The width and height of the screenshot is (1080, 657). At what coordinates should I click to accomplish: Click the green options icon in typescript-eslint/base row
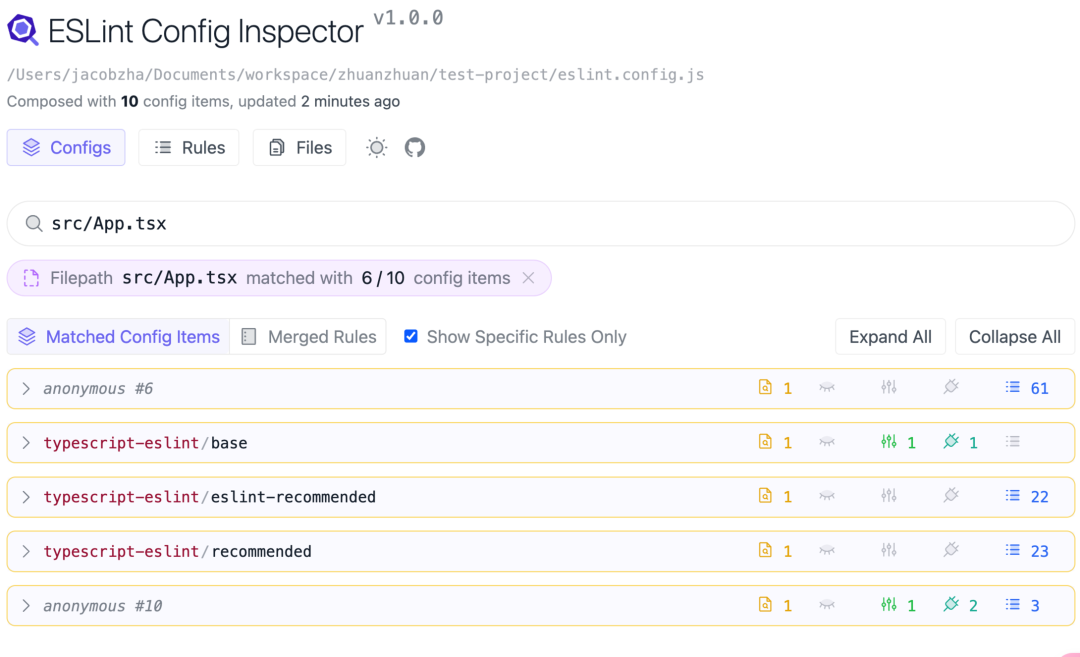pos(889,441)
